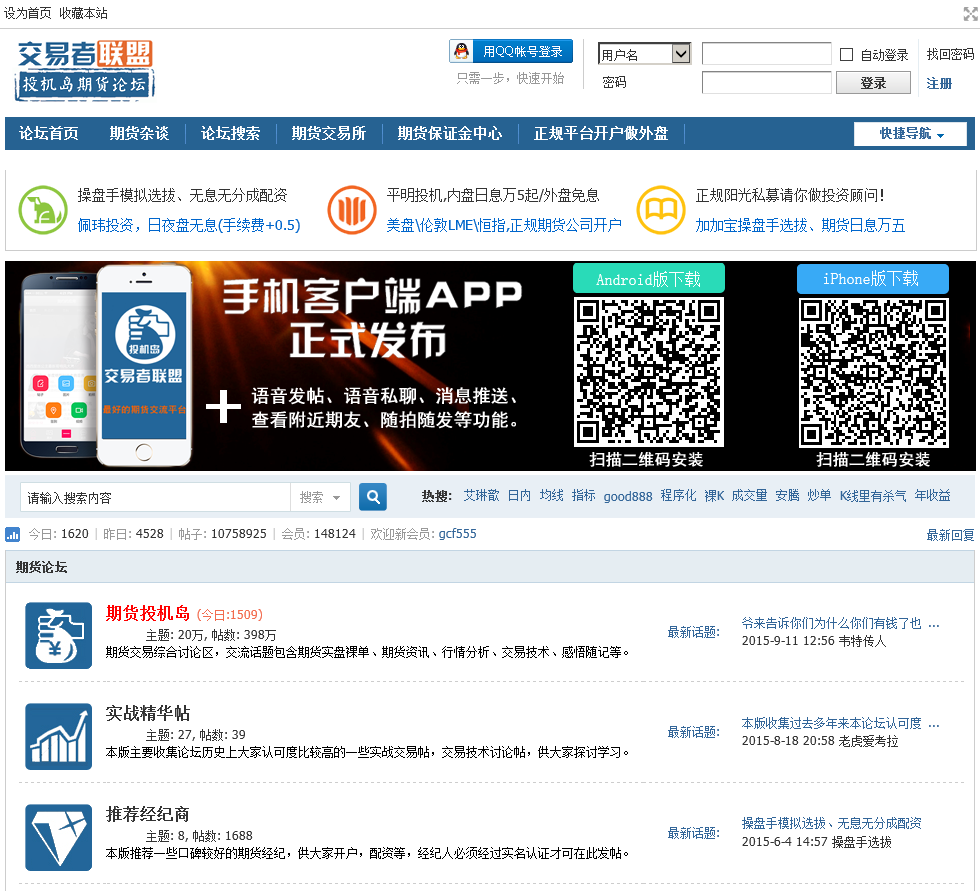Focus the 请输入搜索内容 search box

(x=155, y=497)
